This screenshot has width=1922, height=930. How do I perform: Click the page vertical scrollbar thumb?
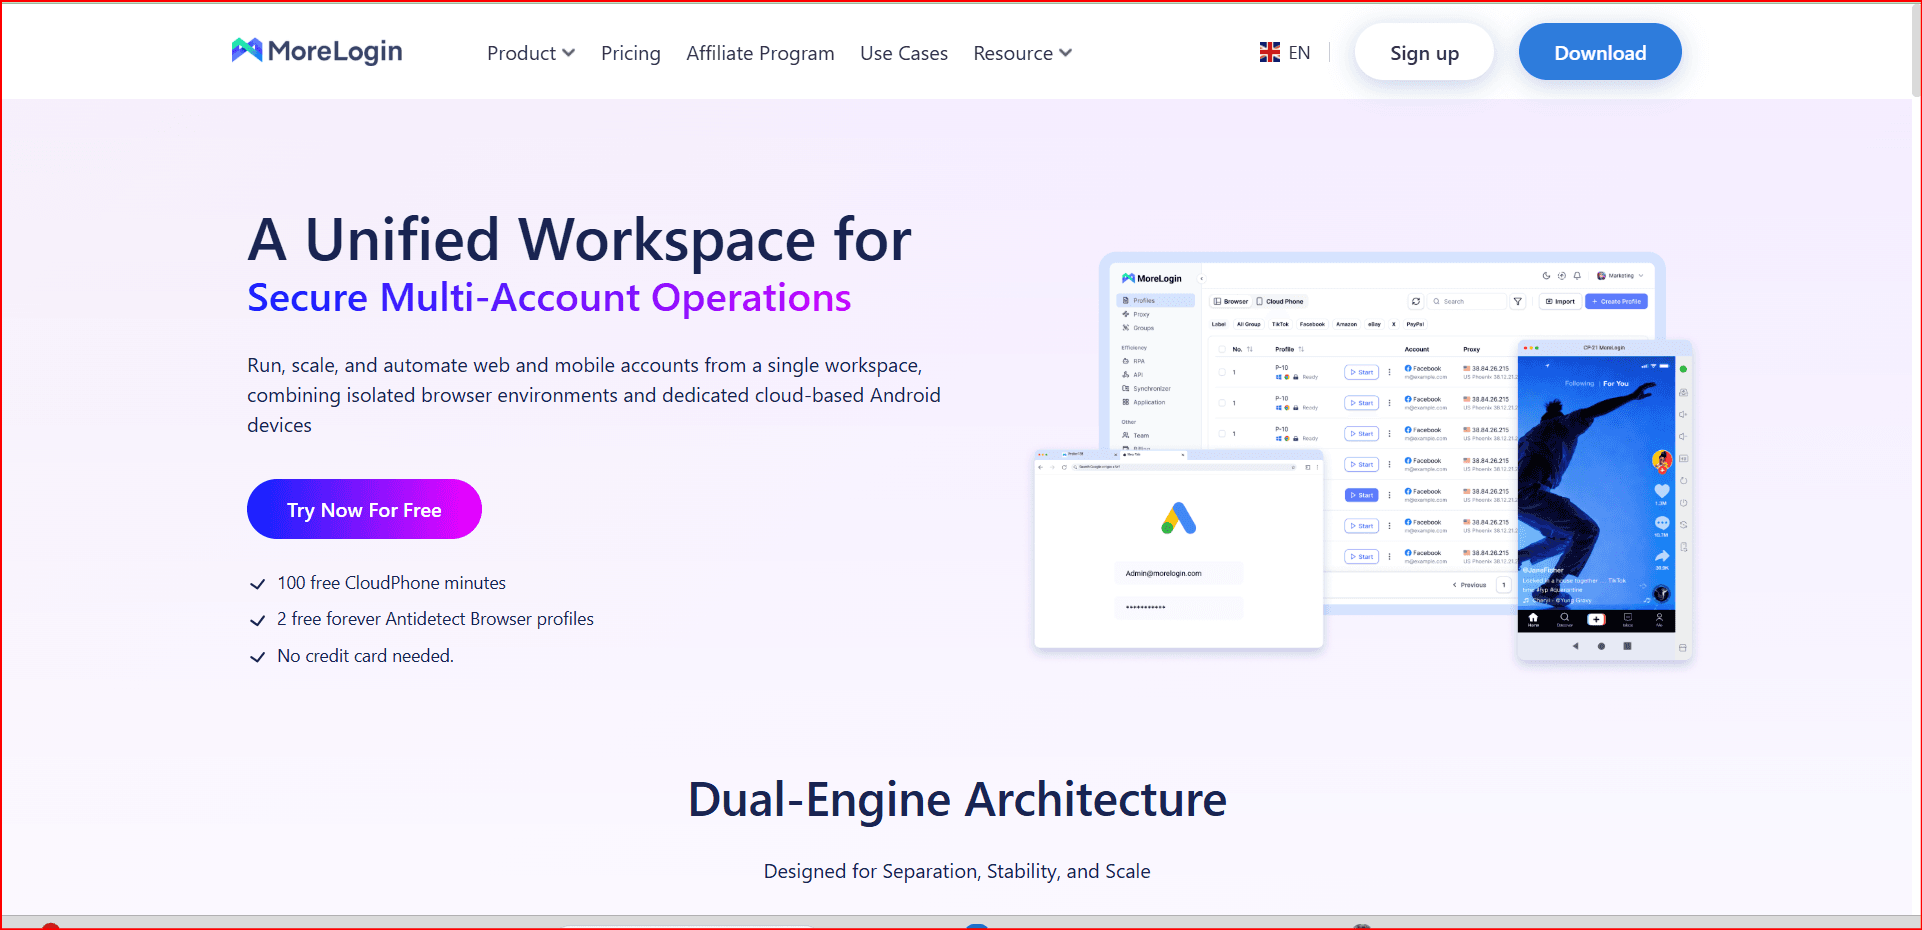[x=1915, y=50]
